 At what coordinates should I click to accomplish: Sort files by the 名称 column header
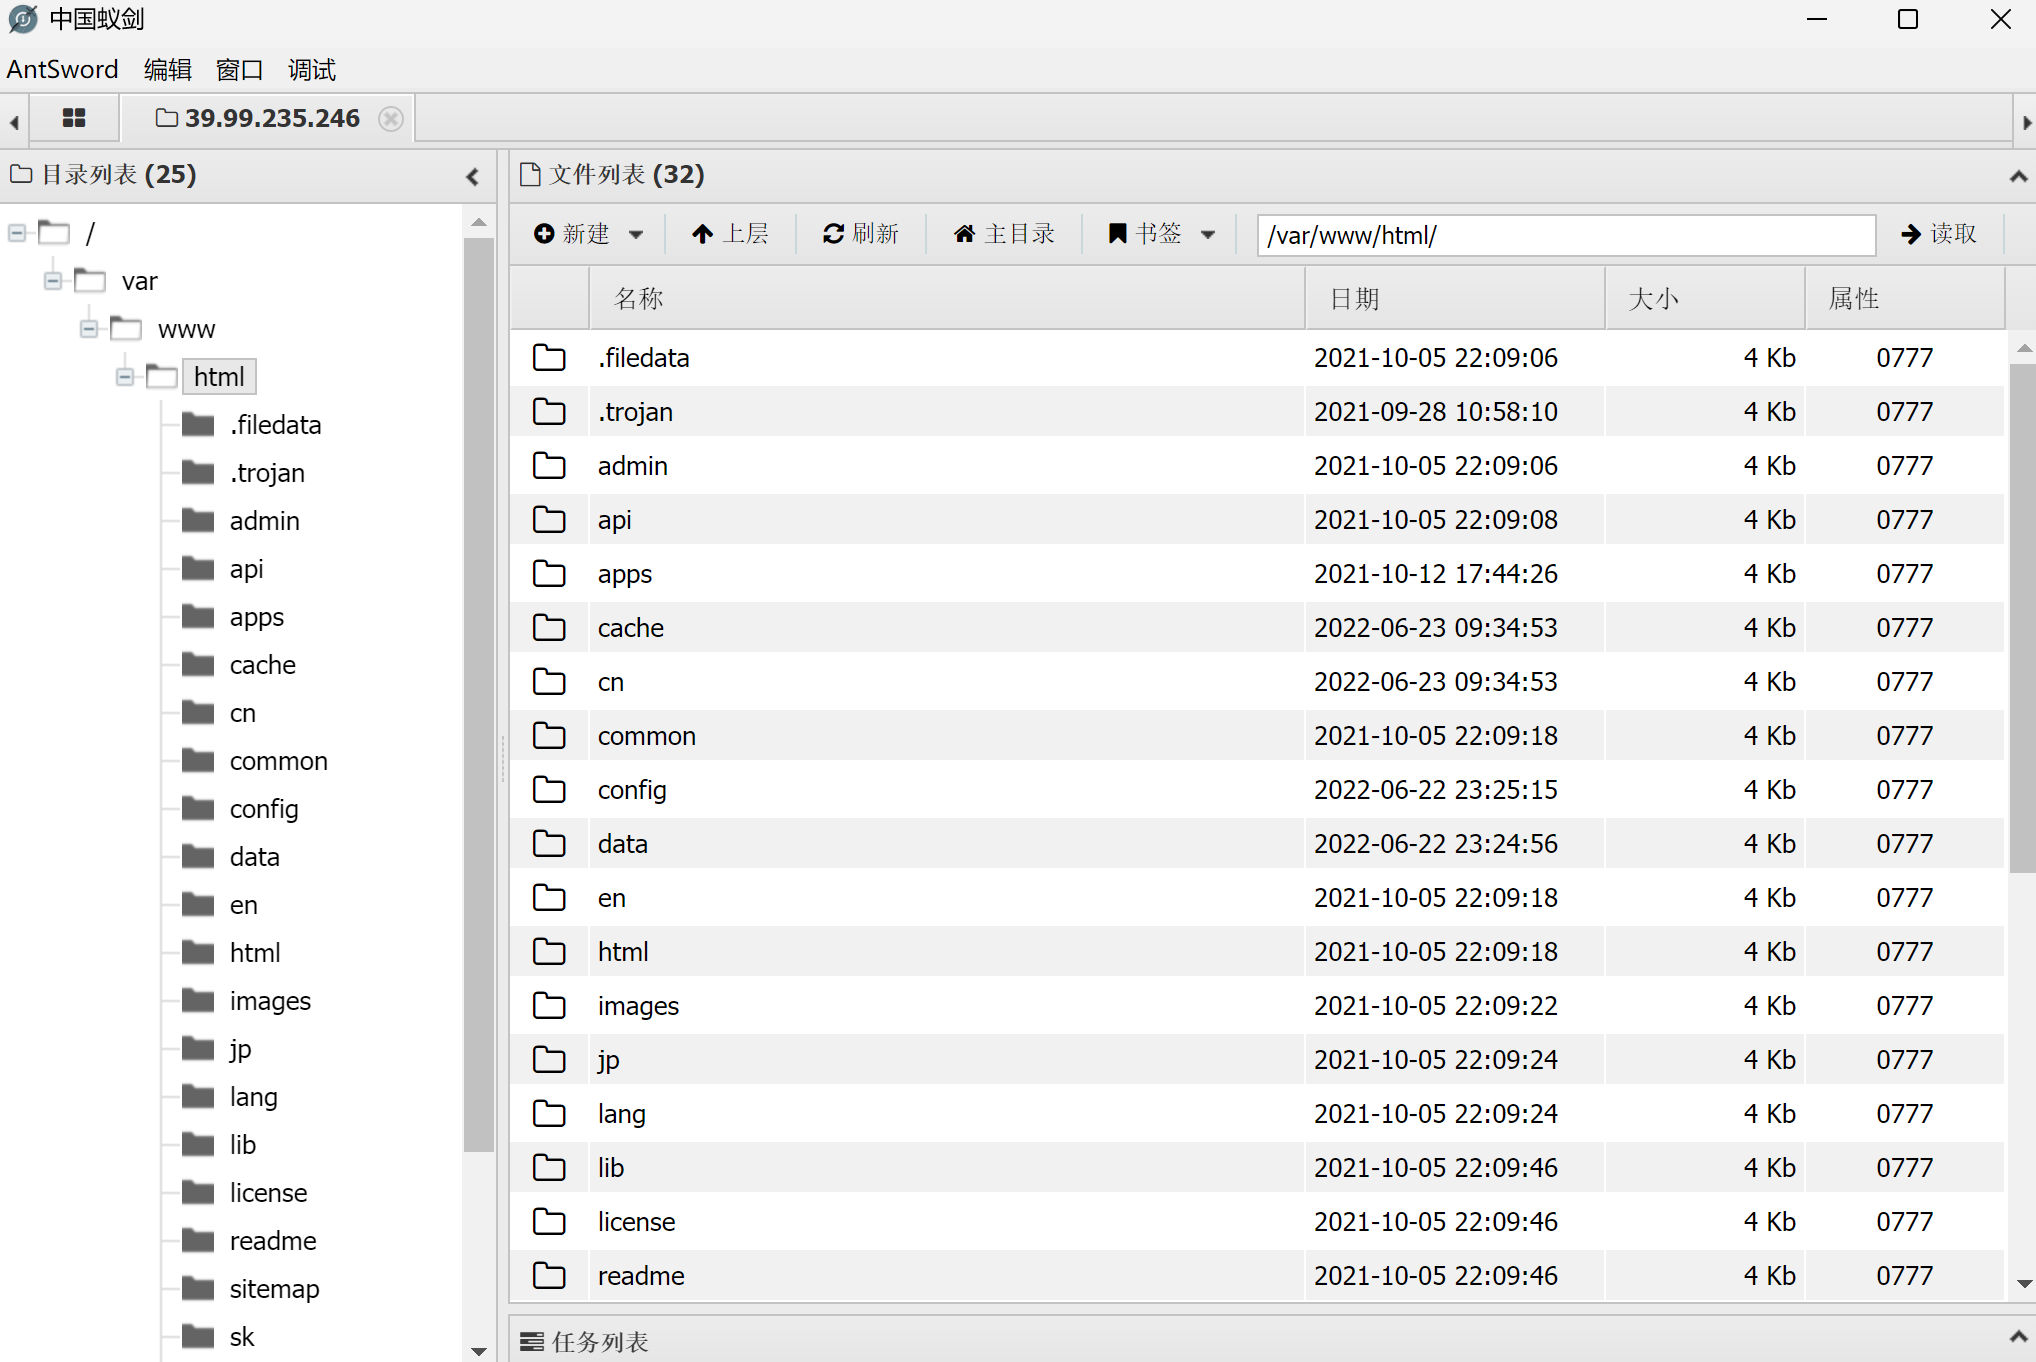[946, 298]
